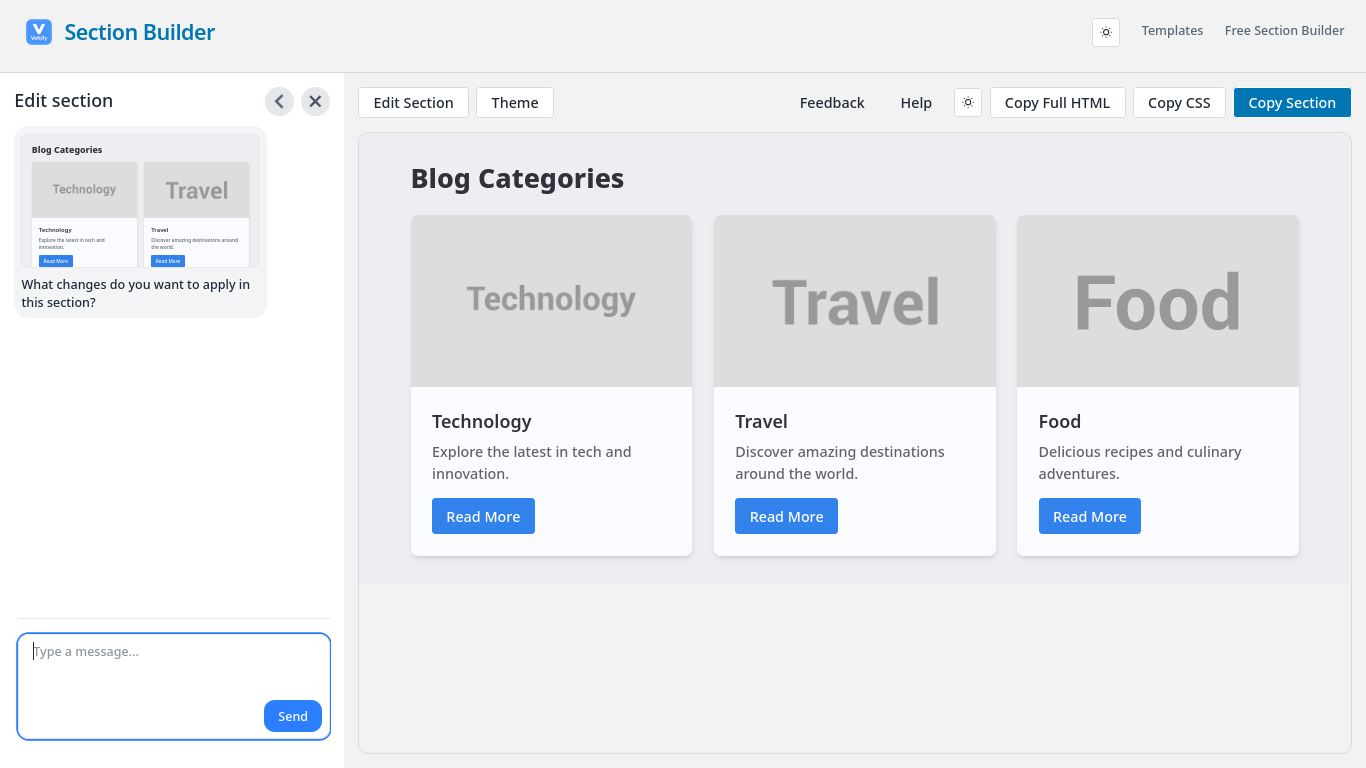
Task: Click 'What changes do you want to apply' prompt
Action: pyautogui.click(x=136, y=293)
